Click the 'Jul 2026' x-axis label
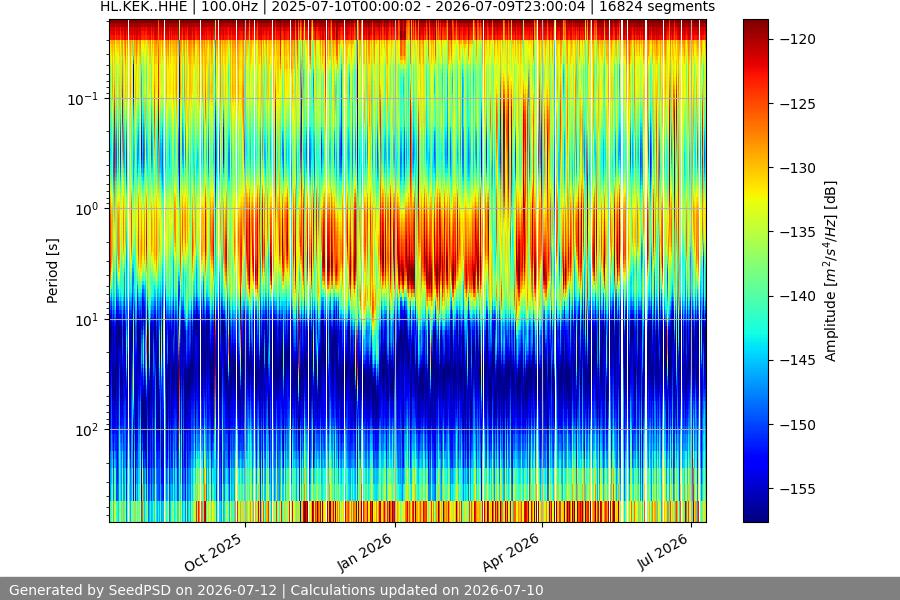Screen dimensions: 900x600 coord(662,552)
